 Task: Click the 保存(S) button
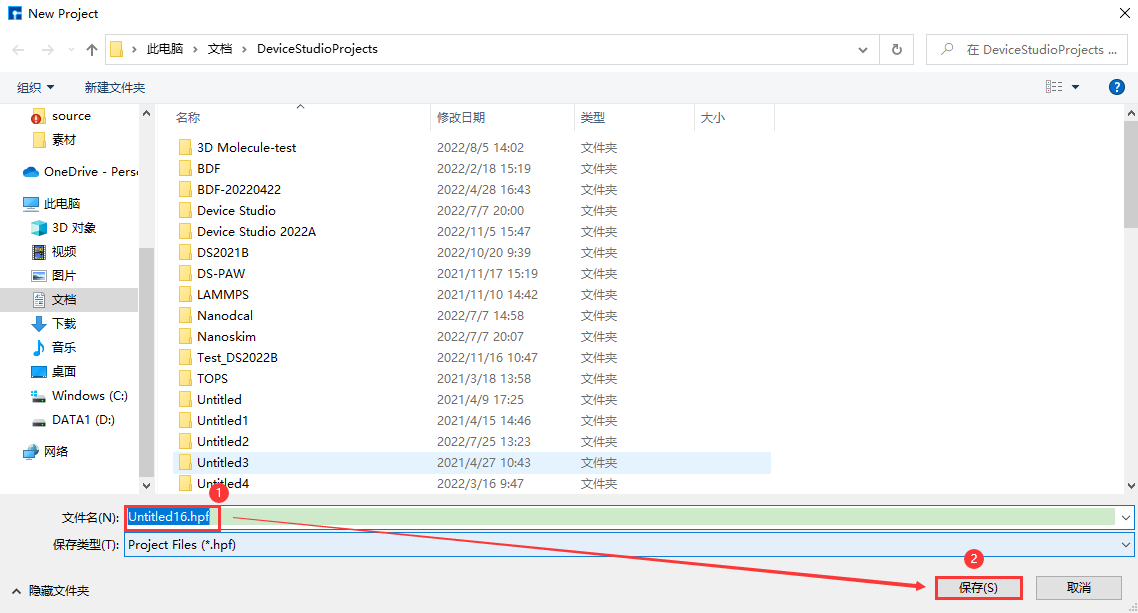(978, 588)
